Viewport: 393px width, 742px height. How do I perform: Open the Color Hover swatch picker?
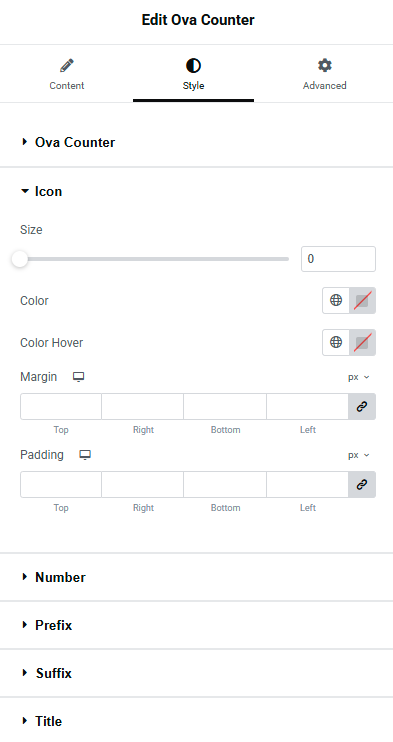362,342
